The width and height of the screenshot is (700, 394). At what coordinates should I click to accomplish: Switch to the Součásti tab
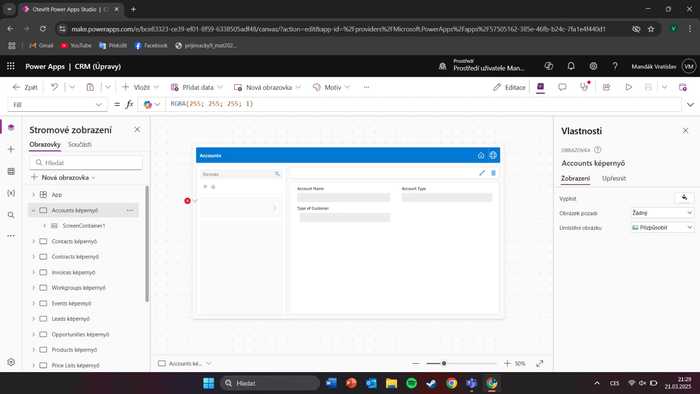pyautogui.click(x=79, y=144)
